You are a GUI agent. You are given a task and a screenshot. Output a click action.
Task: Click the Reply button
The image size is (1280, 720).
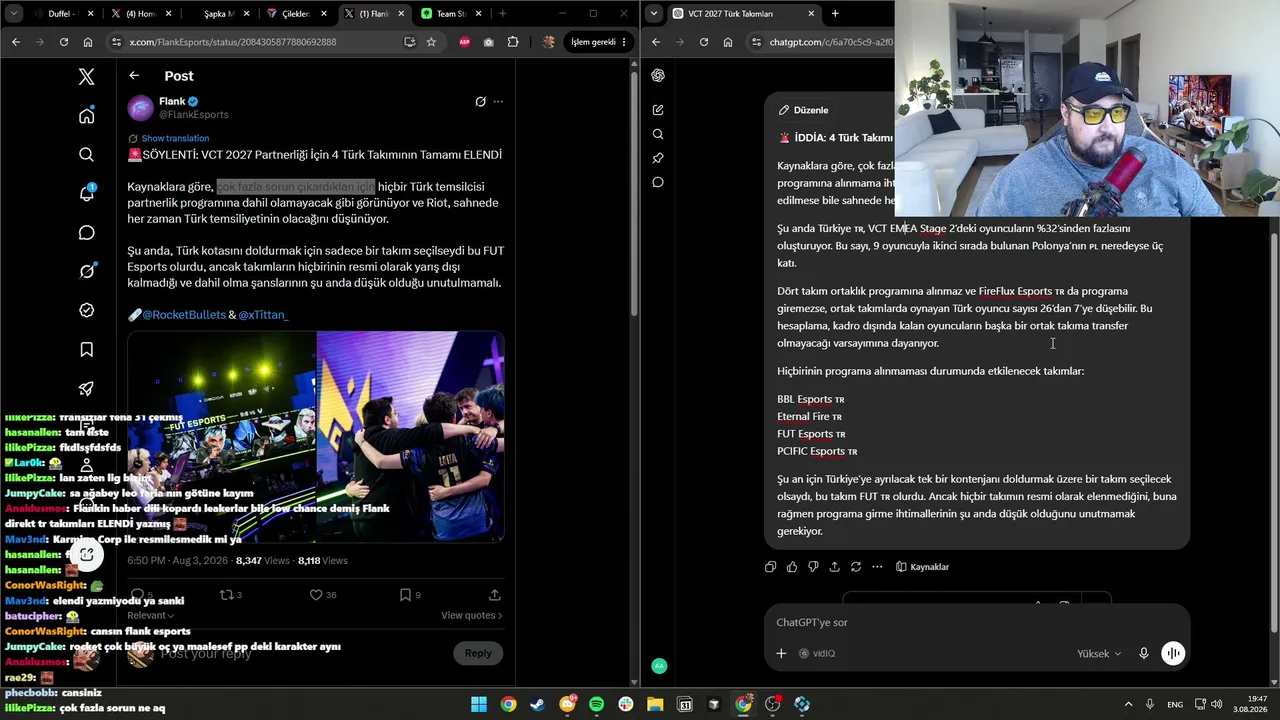(478, 653)
